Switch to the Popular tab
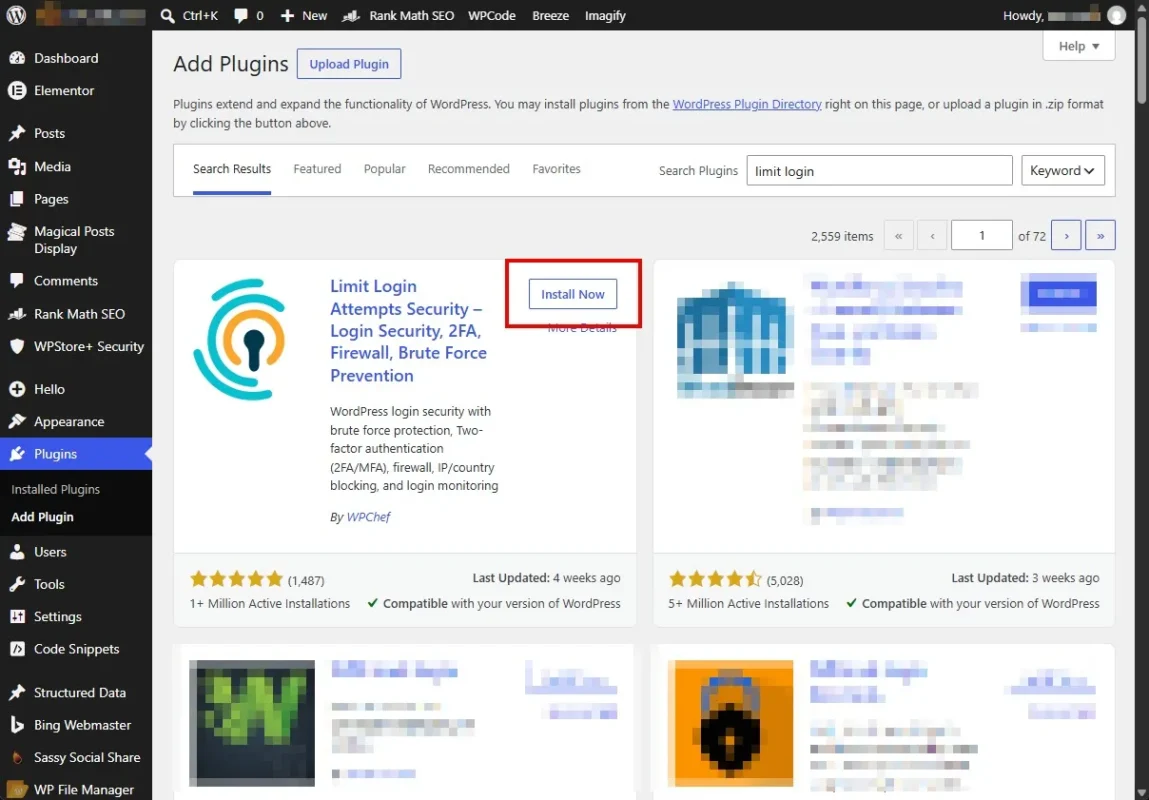The image size is (1149, 800). pyautogui.click(x=385, y=168)
